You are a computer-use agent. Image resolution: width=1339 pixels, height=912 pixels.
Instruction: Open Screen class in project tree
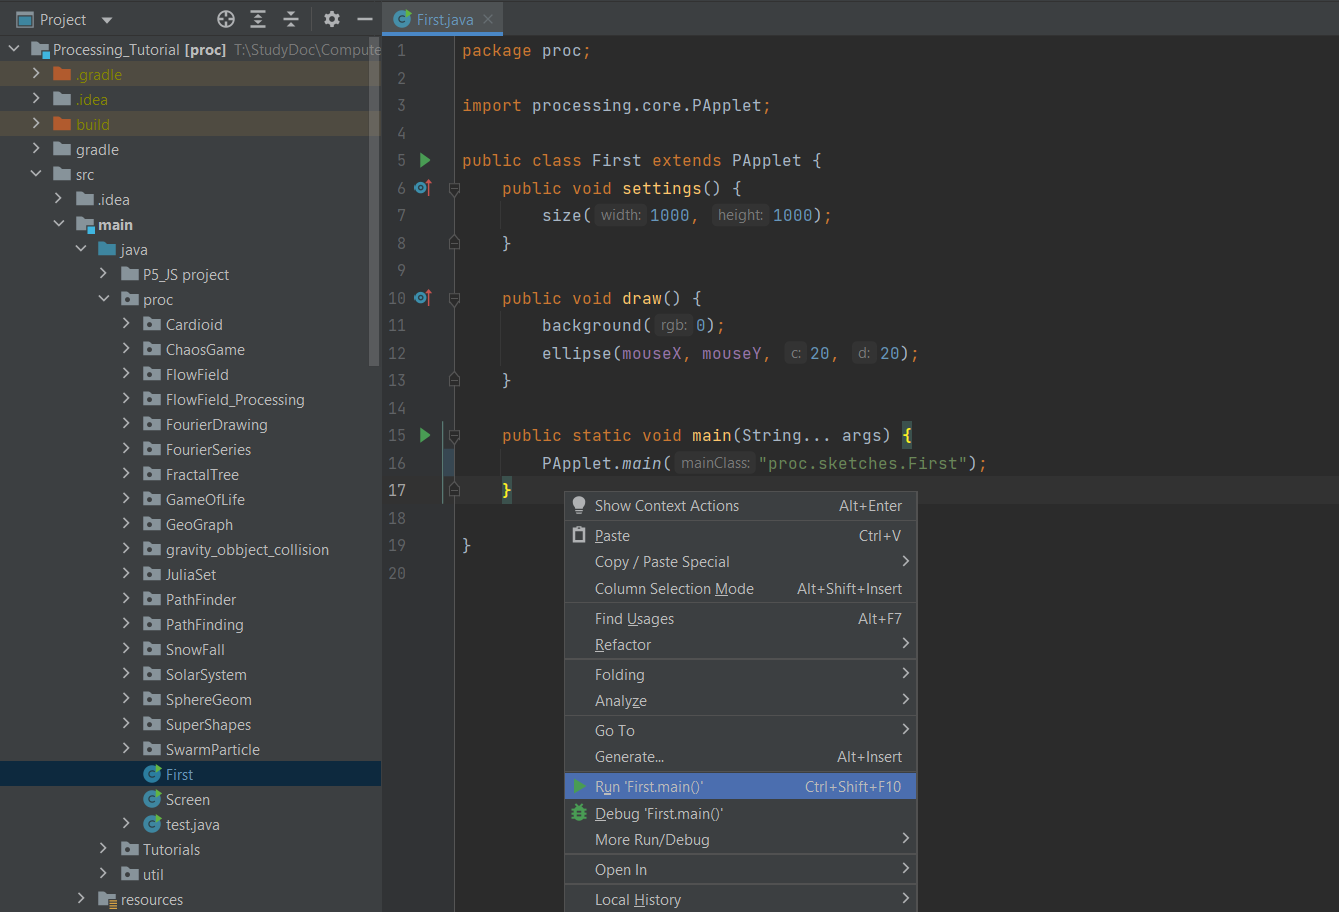click(x=187, y=800)
